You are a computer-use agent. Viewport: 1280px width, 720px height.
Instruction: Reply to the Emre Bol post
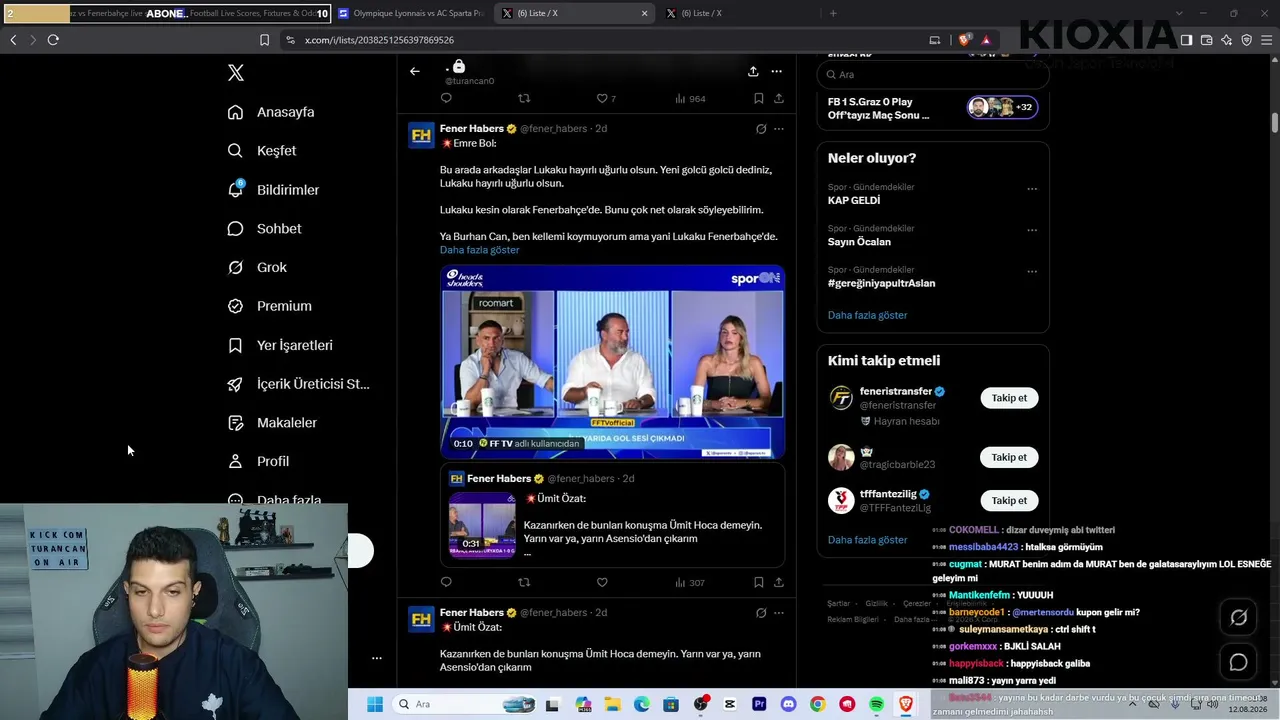pos(446,582)
